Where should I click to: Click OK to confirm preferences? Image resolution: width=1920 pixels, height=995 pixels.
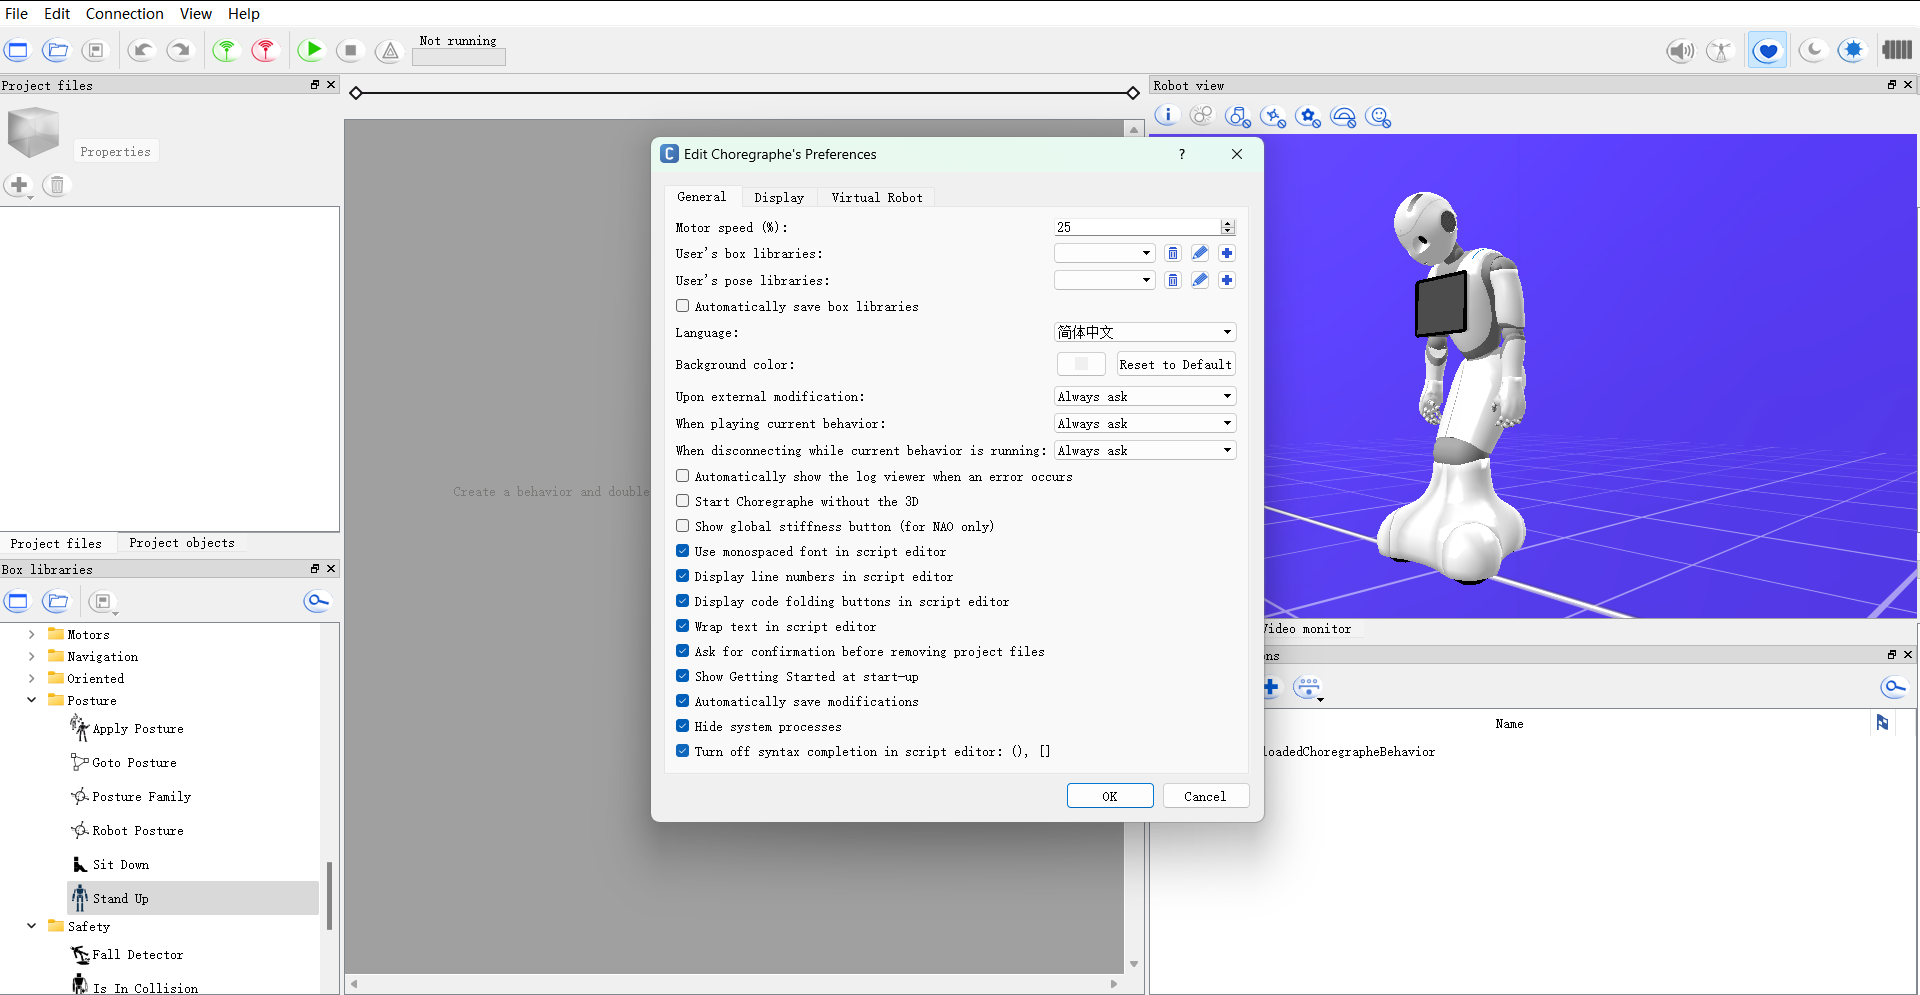pyautogui.click(x=1110, y=796)
